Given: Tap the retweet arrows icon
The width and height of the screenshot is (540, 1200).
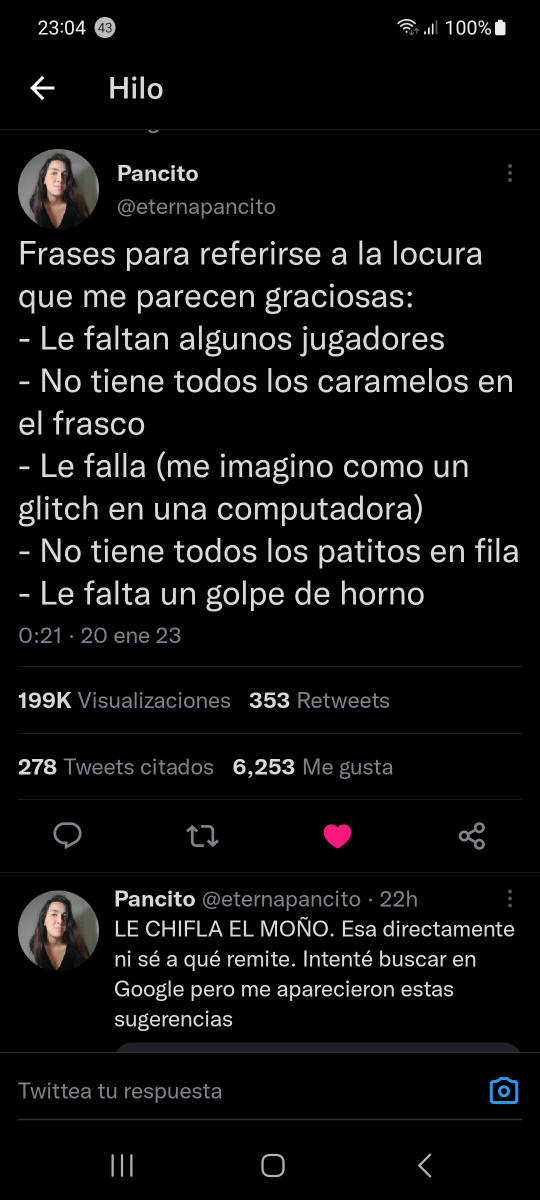Looking at the screenshot, I should pos(203,836).
